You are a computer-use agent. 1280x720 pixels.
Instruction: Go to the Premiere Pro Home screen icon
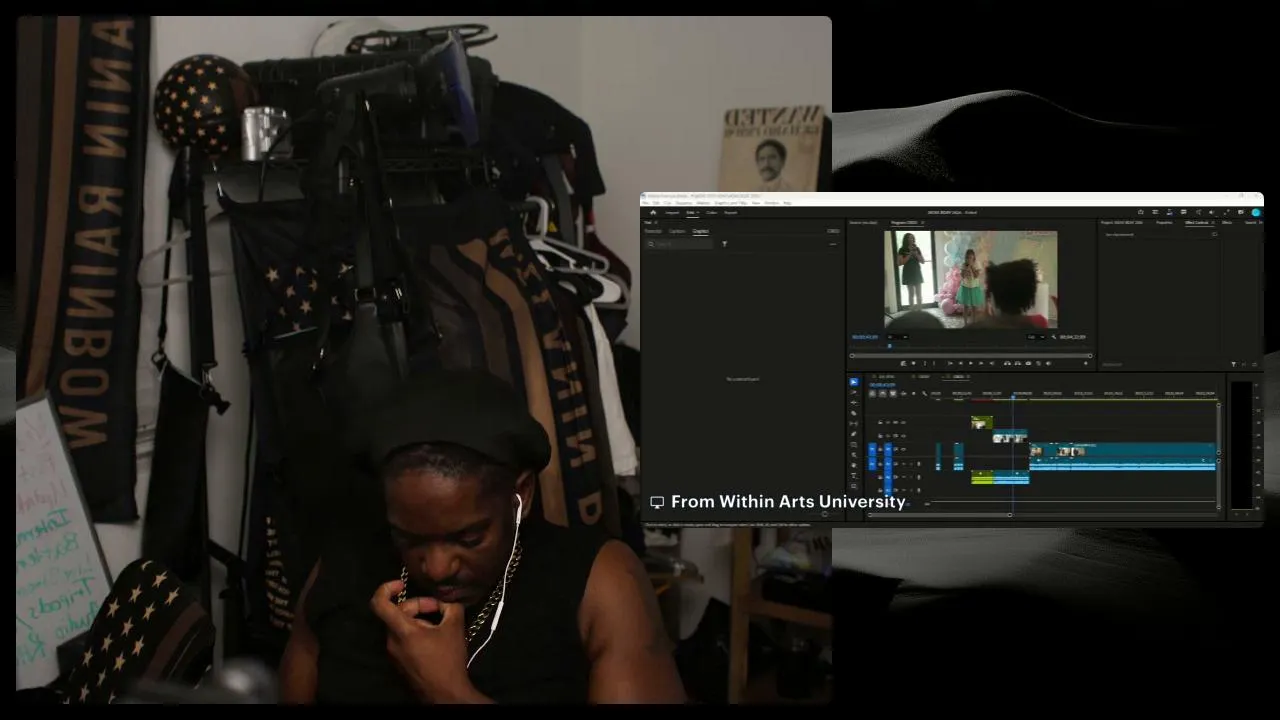[653, 212]
